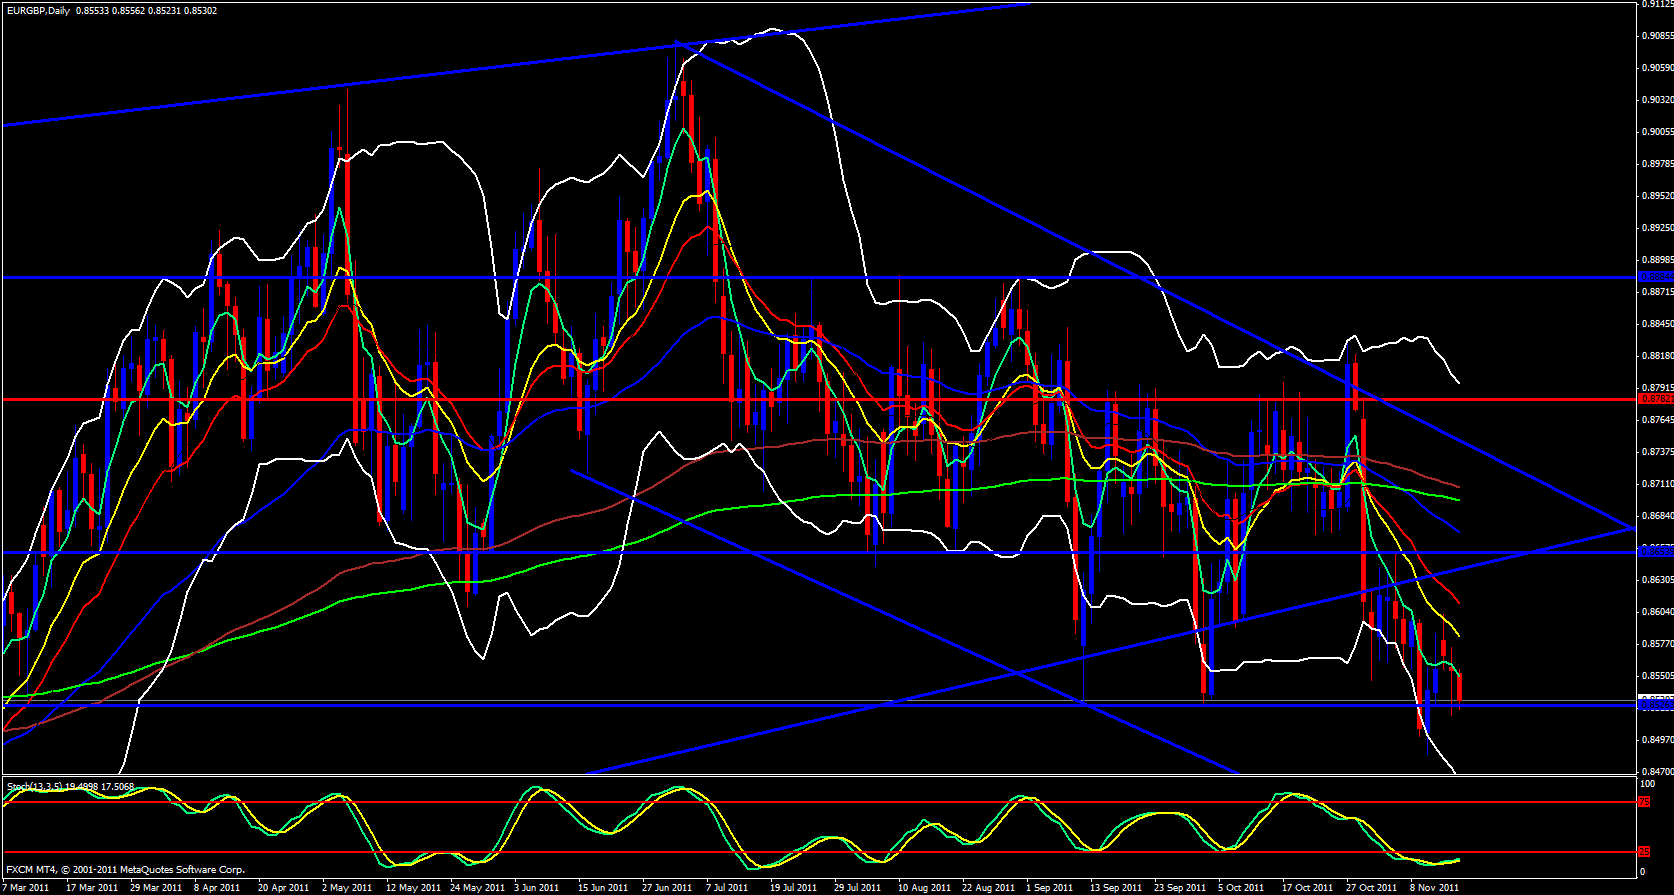Click the 3 Jun 2011 date label
Screen dimensions: 1674x895
tap(537, 887)
